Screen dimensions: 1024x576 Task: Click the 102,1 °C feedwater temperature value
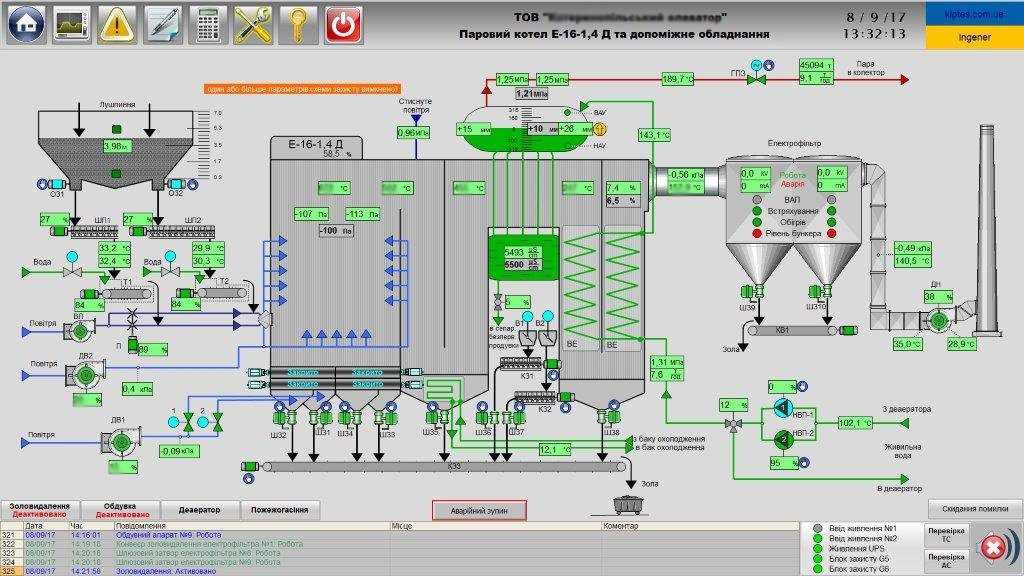[x=855, y=423]
